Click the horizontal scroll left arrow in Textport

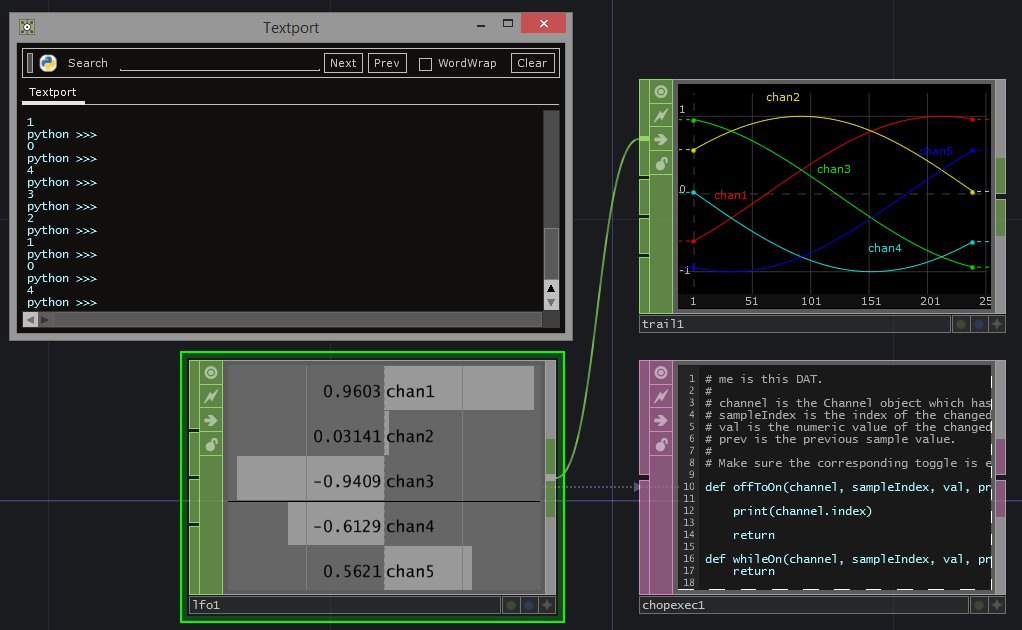[30, 320]
